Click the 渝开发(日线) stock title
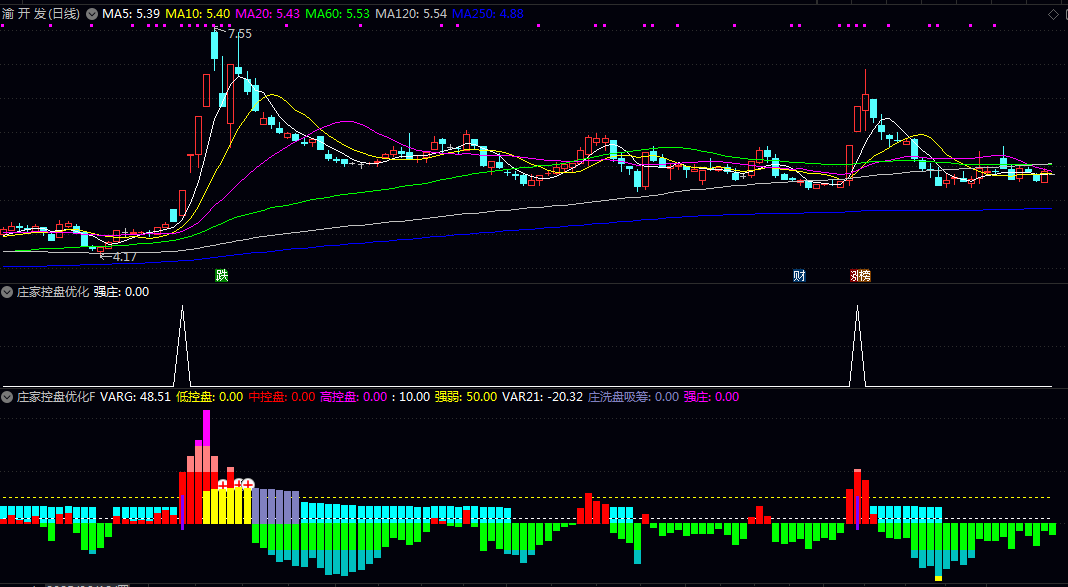Image resolution: width=1068 pixels, height=587 pixels. pos(41,14)
